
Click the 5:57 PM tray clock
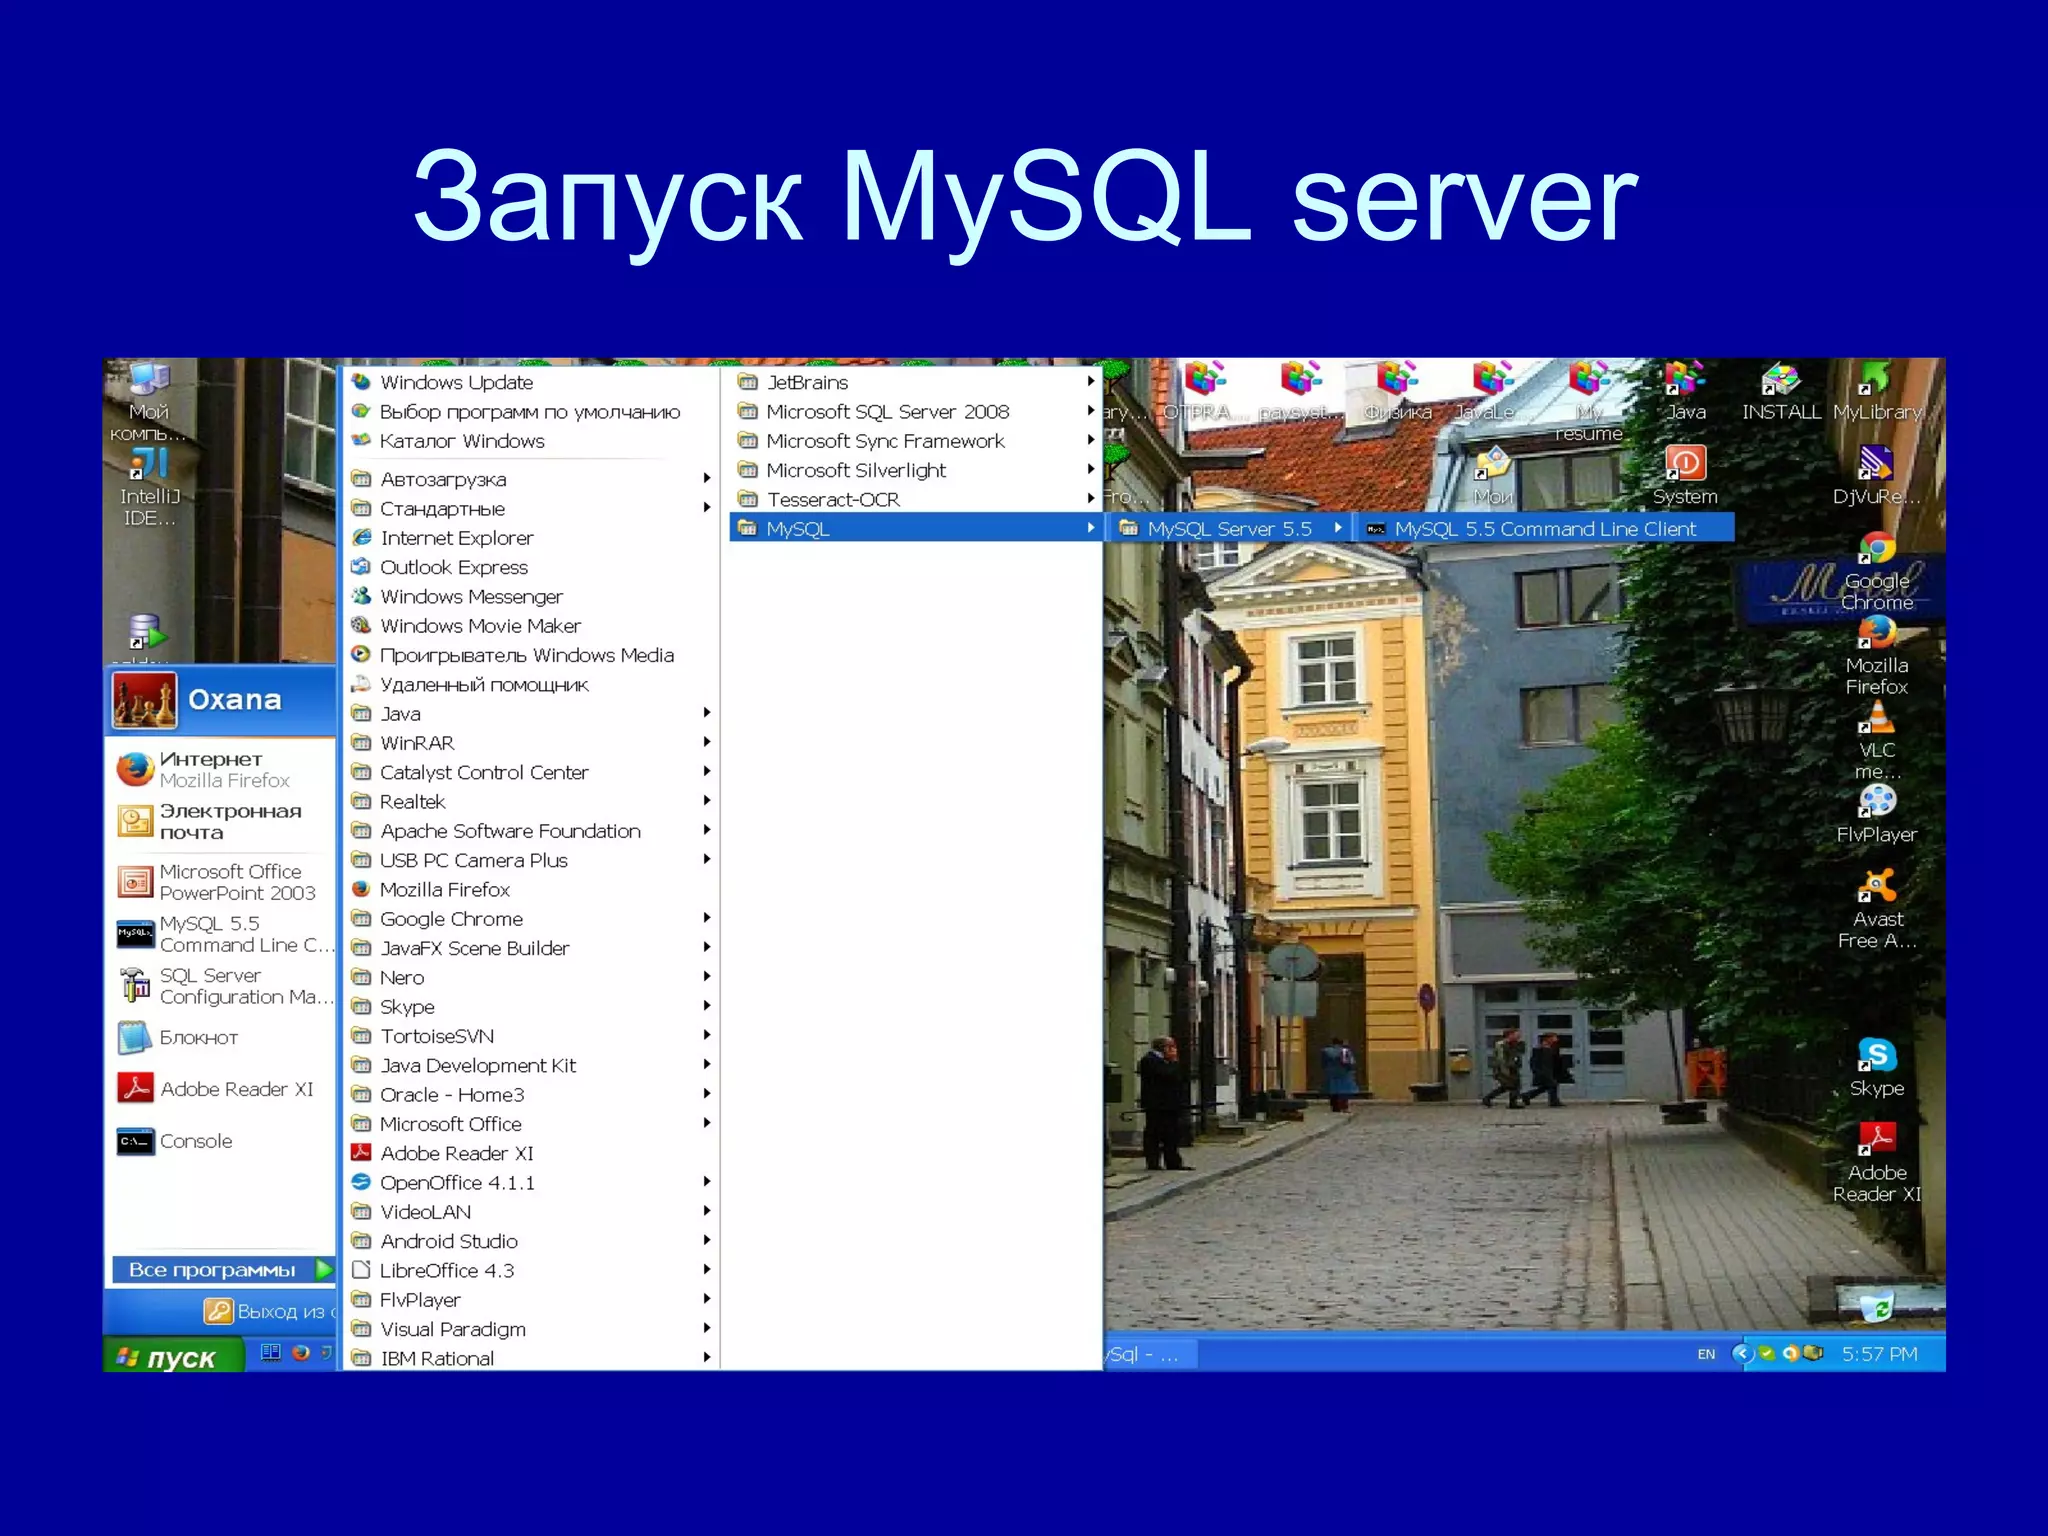[1879, 1354]
